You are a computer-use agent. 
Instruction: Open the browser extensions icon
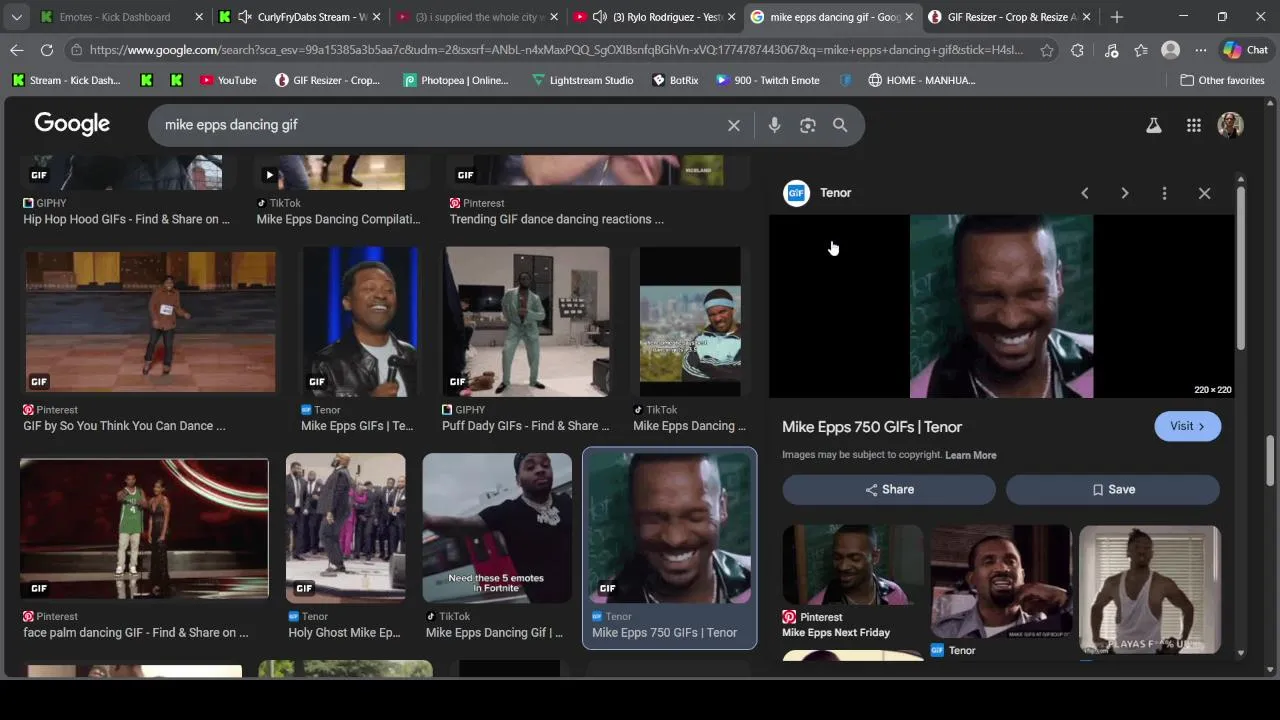(1077, 50)
